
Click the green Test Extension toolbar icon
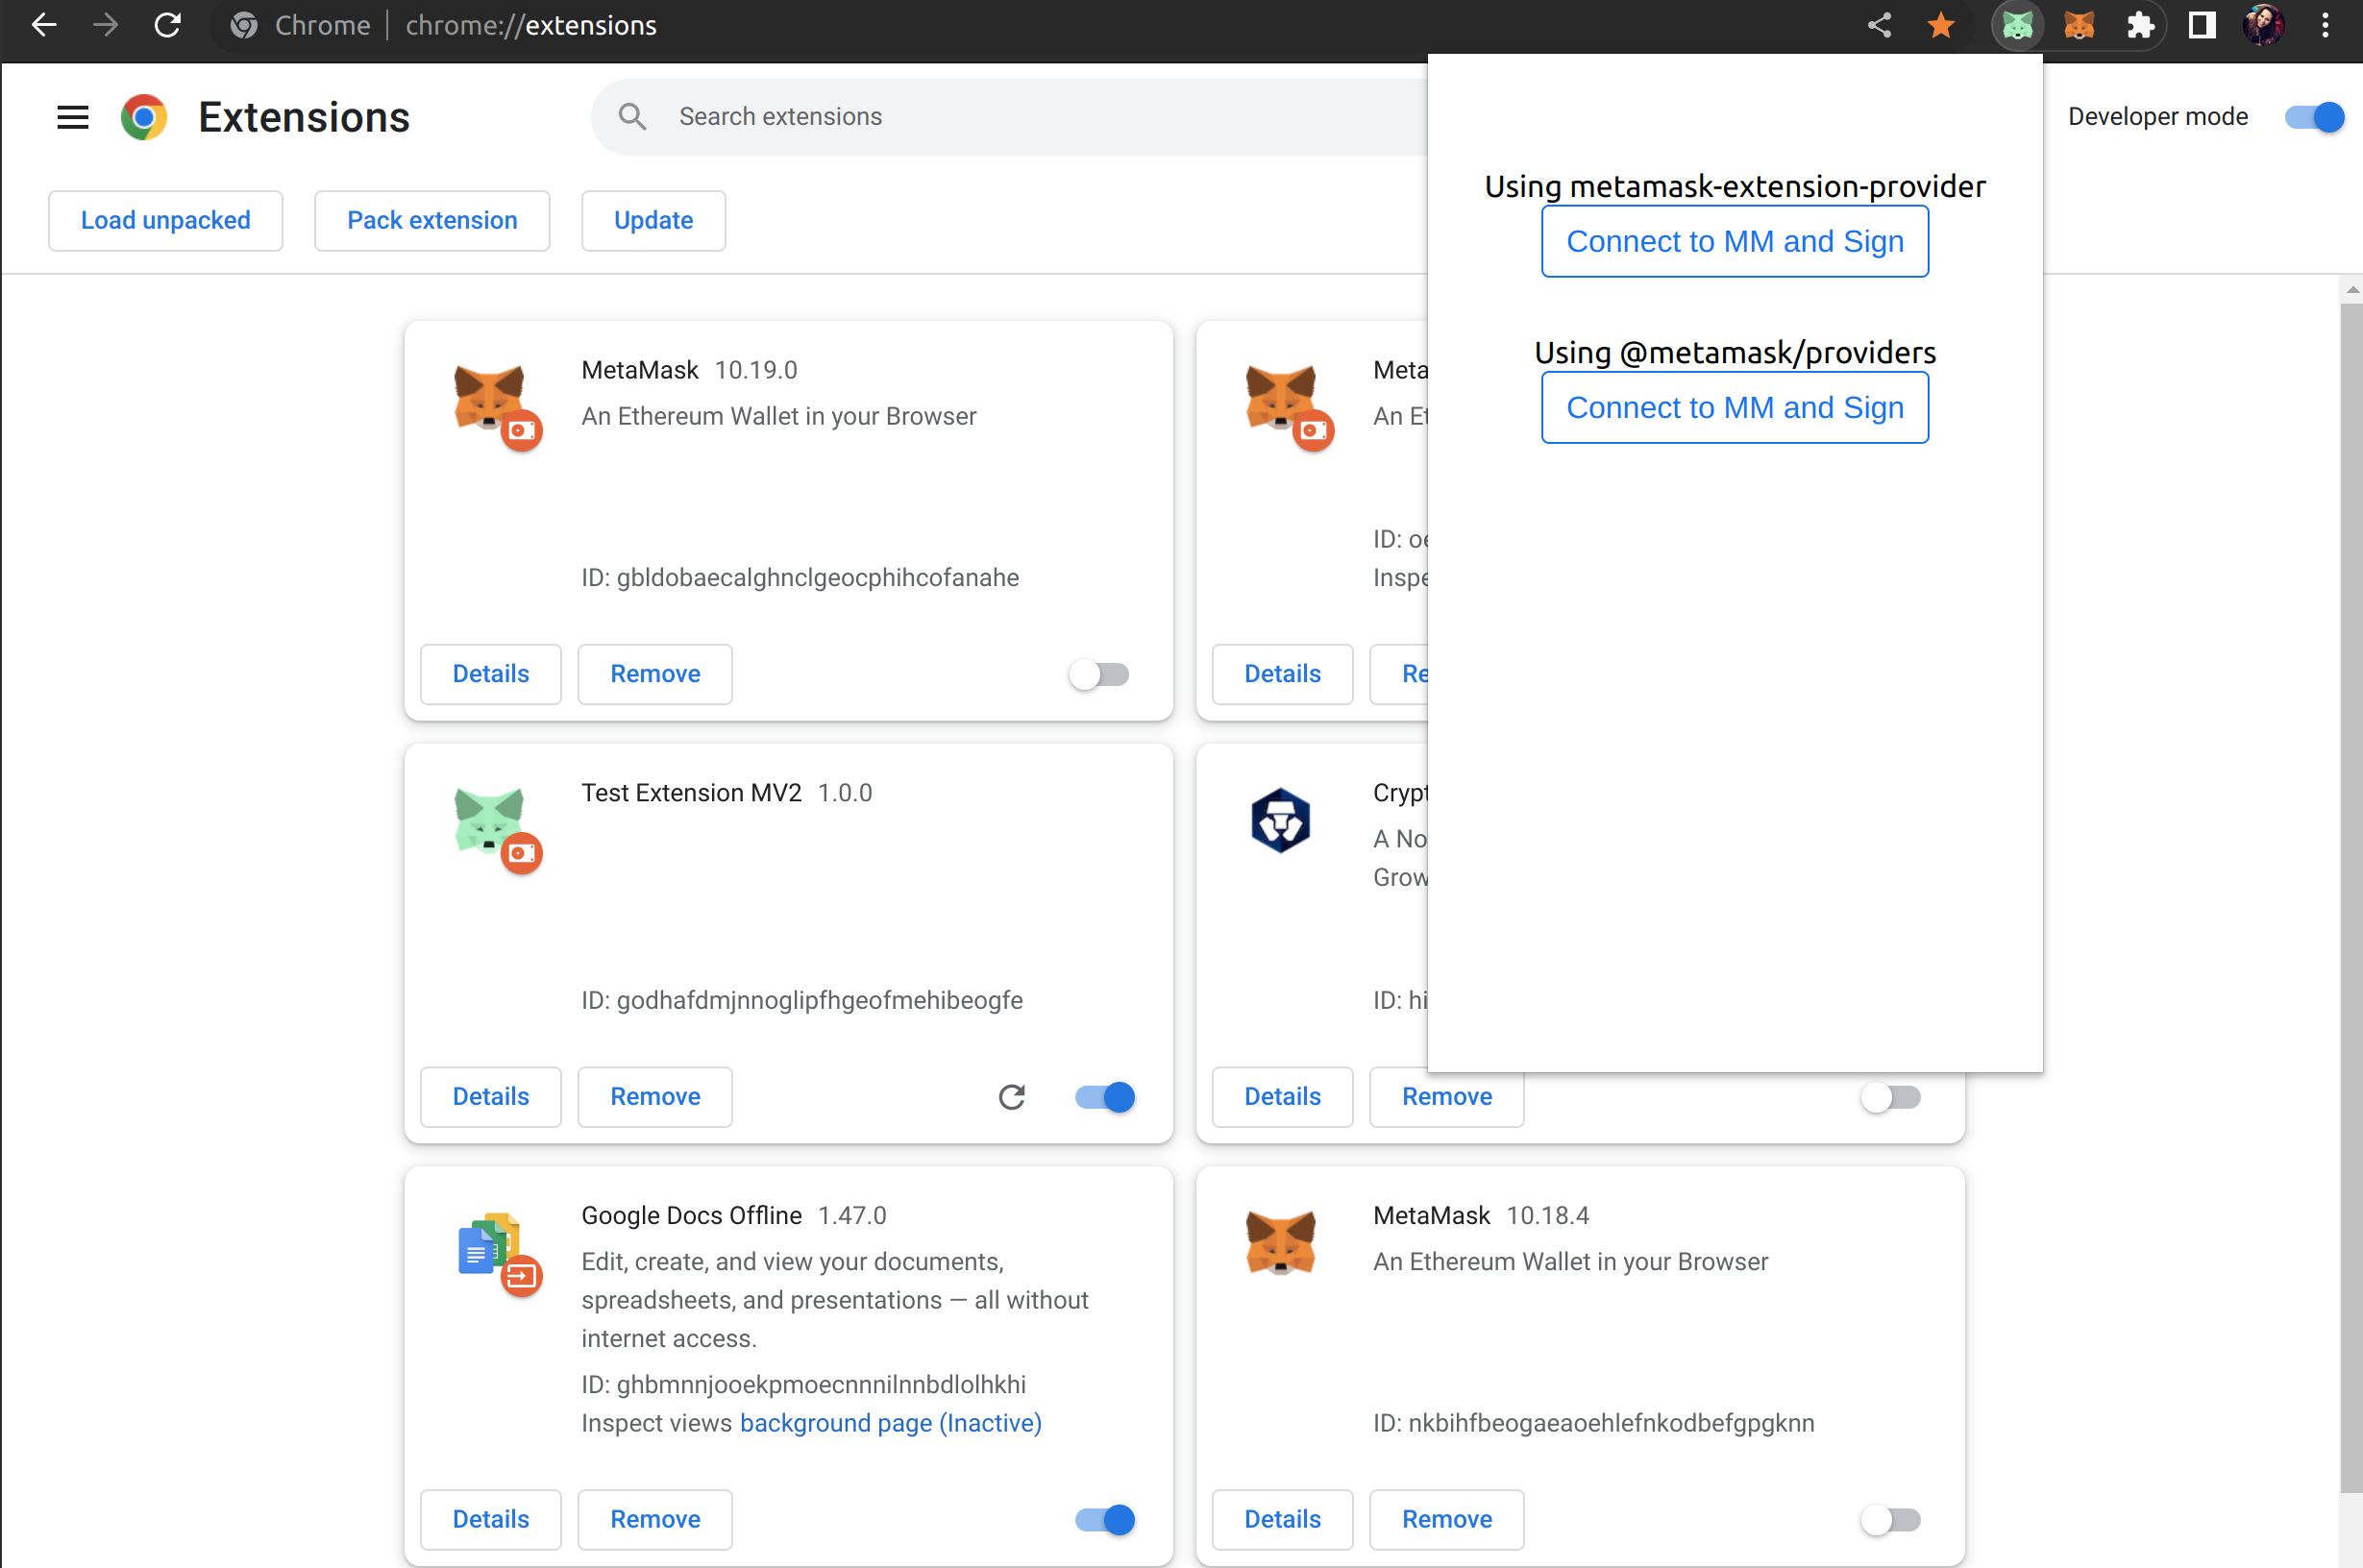(x=2017, y=25)
